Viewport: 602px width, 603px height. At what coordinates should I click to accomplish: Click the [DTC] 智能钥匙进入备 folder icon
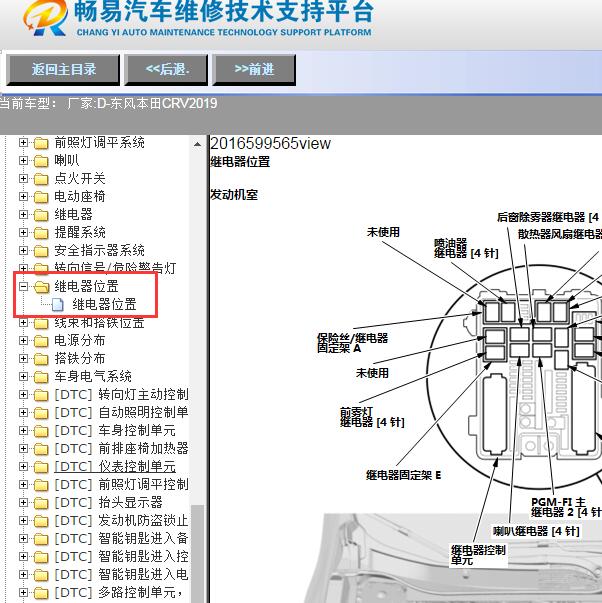point(41,539)
